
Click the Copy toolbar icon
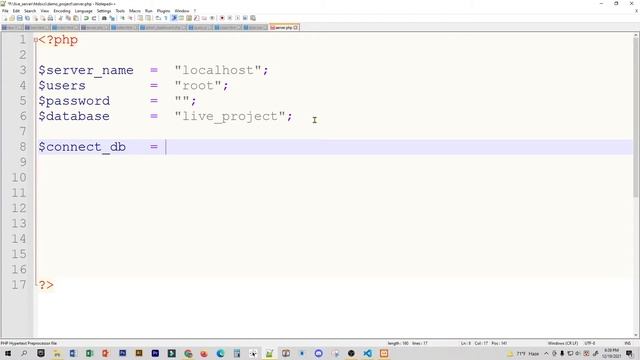pos(68,18)
